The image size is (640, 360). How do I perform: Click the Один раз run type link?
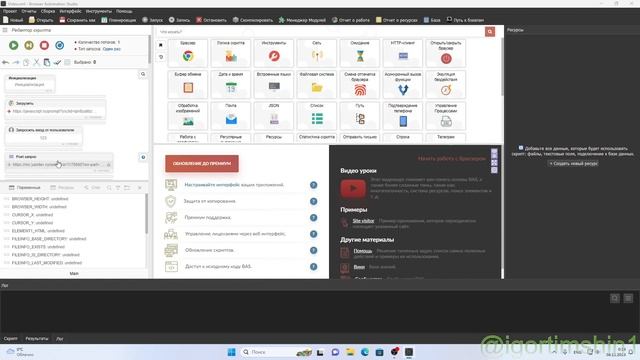coord(111,49)
